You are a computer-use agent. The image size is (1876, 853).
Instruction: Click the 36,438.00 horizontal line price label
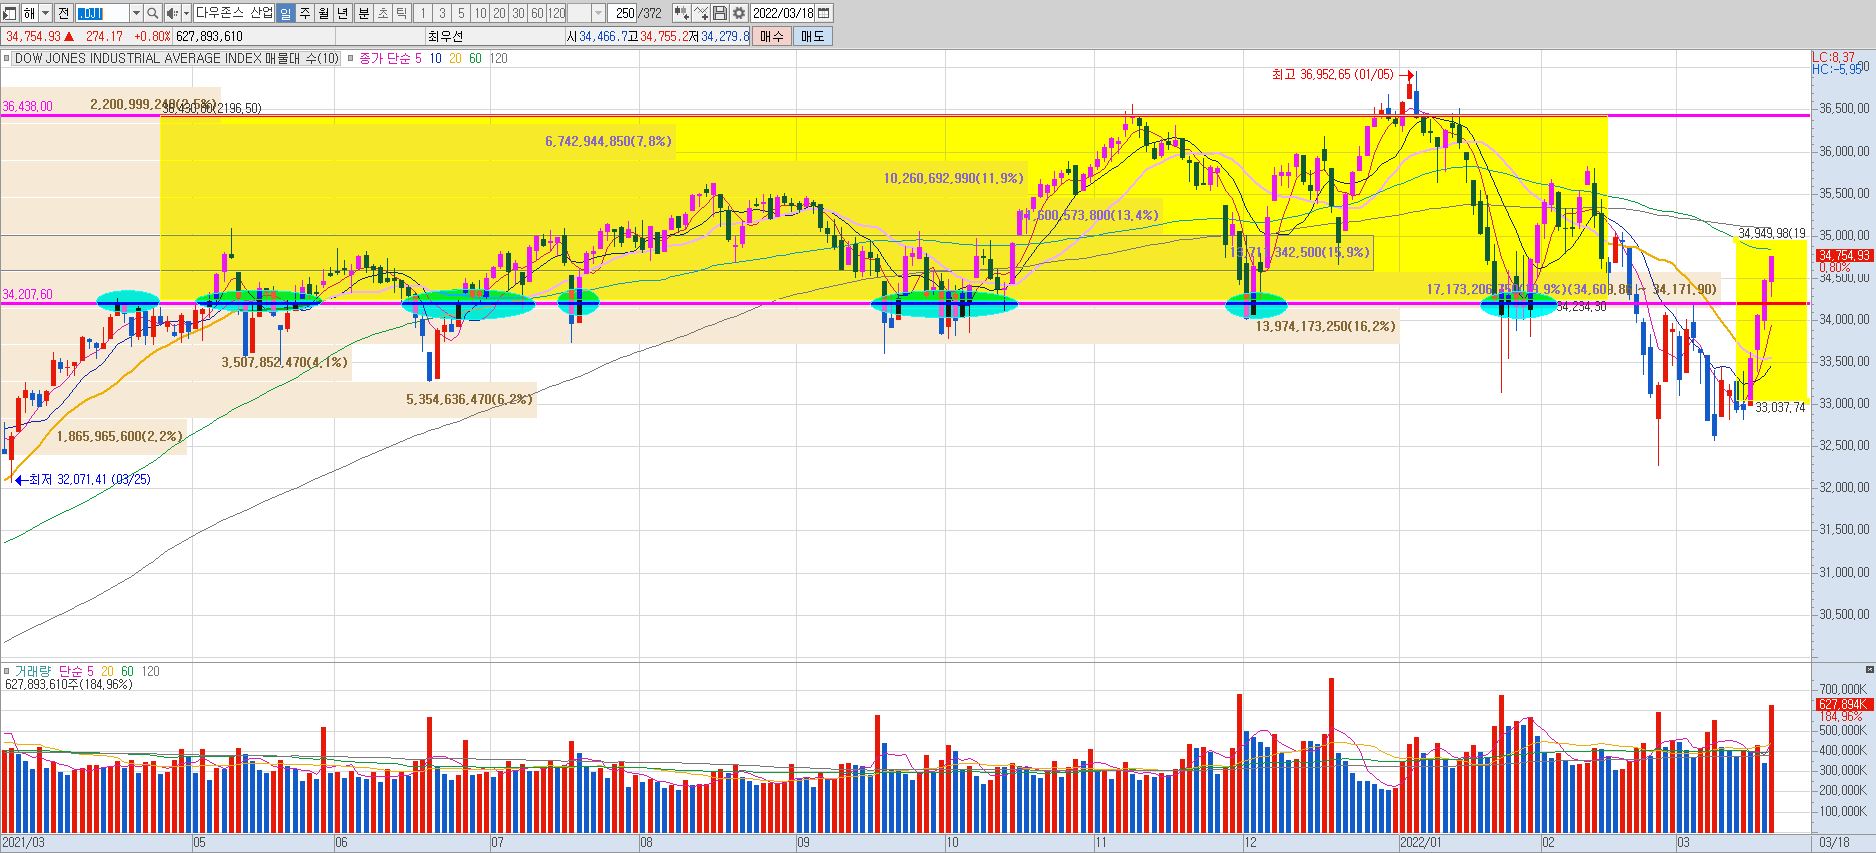pyautogui.click(x=27, y=106)
